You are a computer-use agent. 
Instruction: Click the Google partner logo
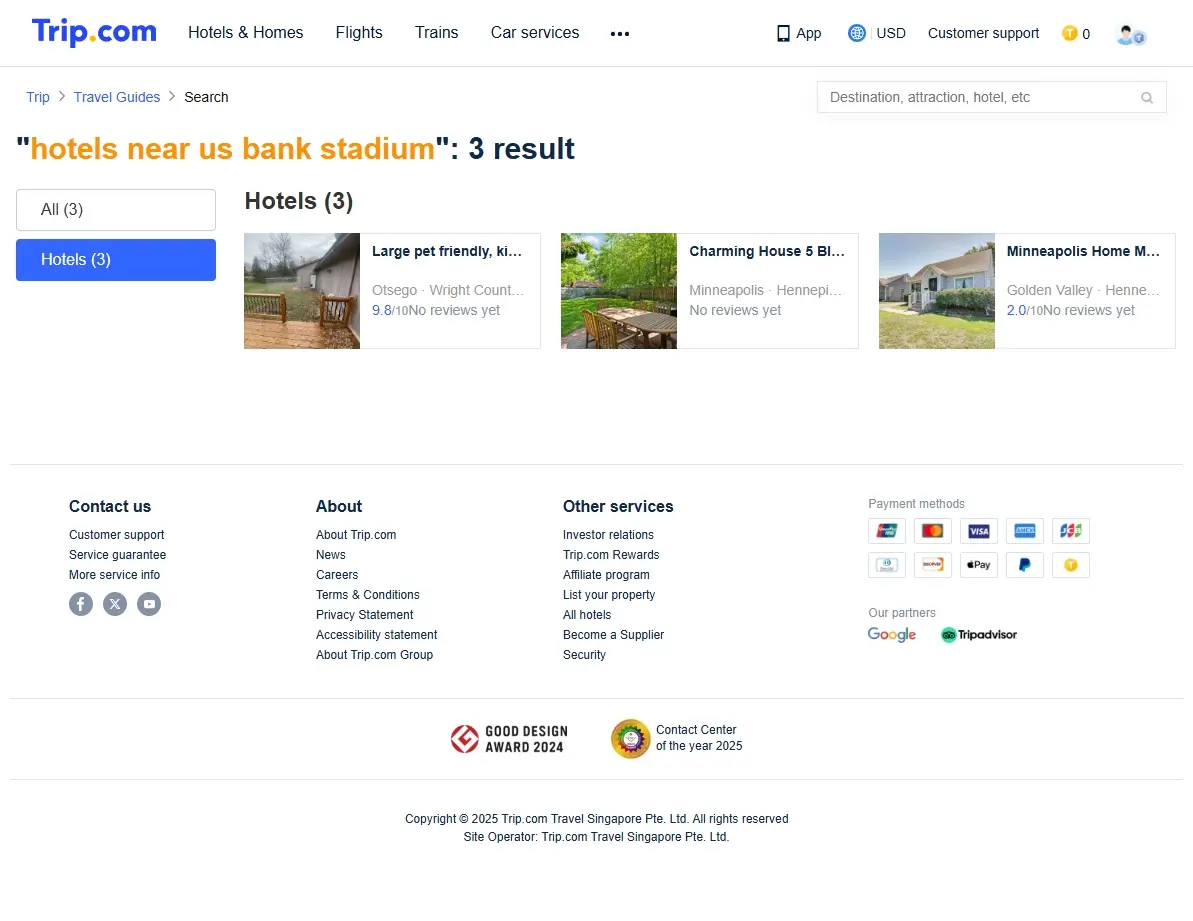pos(892,634)
